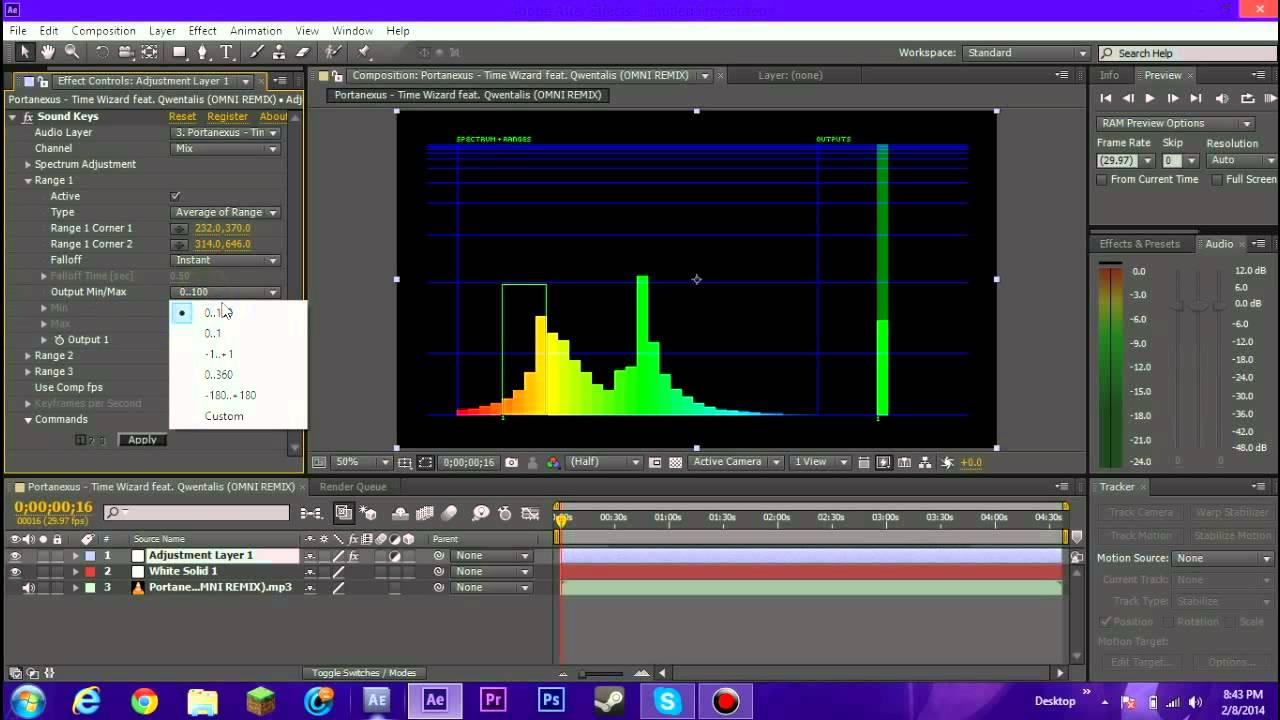Expand the Range 2 group
Screen dimensions: 1280x720
[x=28, y=356]
